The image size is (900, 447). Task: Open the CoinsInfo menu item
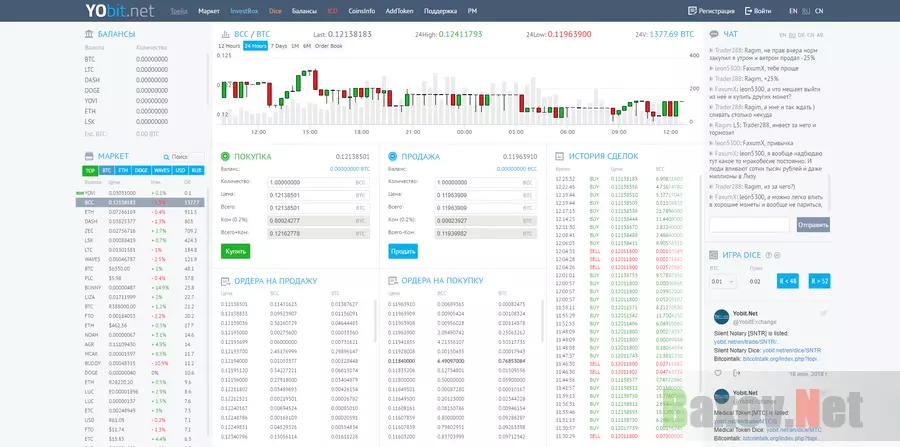[362, 11]
